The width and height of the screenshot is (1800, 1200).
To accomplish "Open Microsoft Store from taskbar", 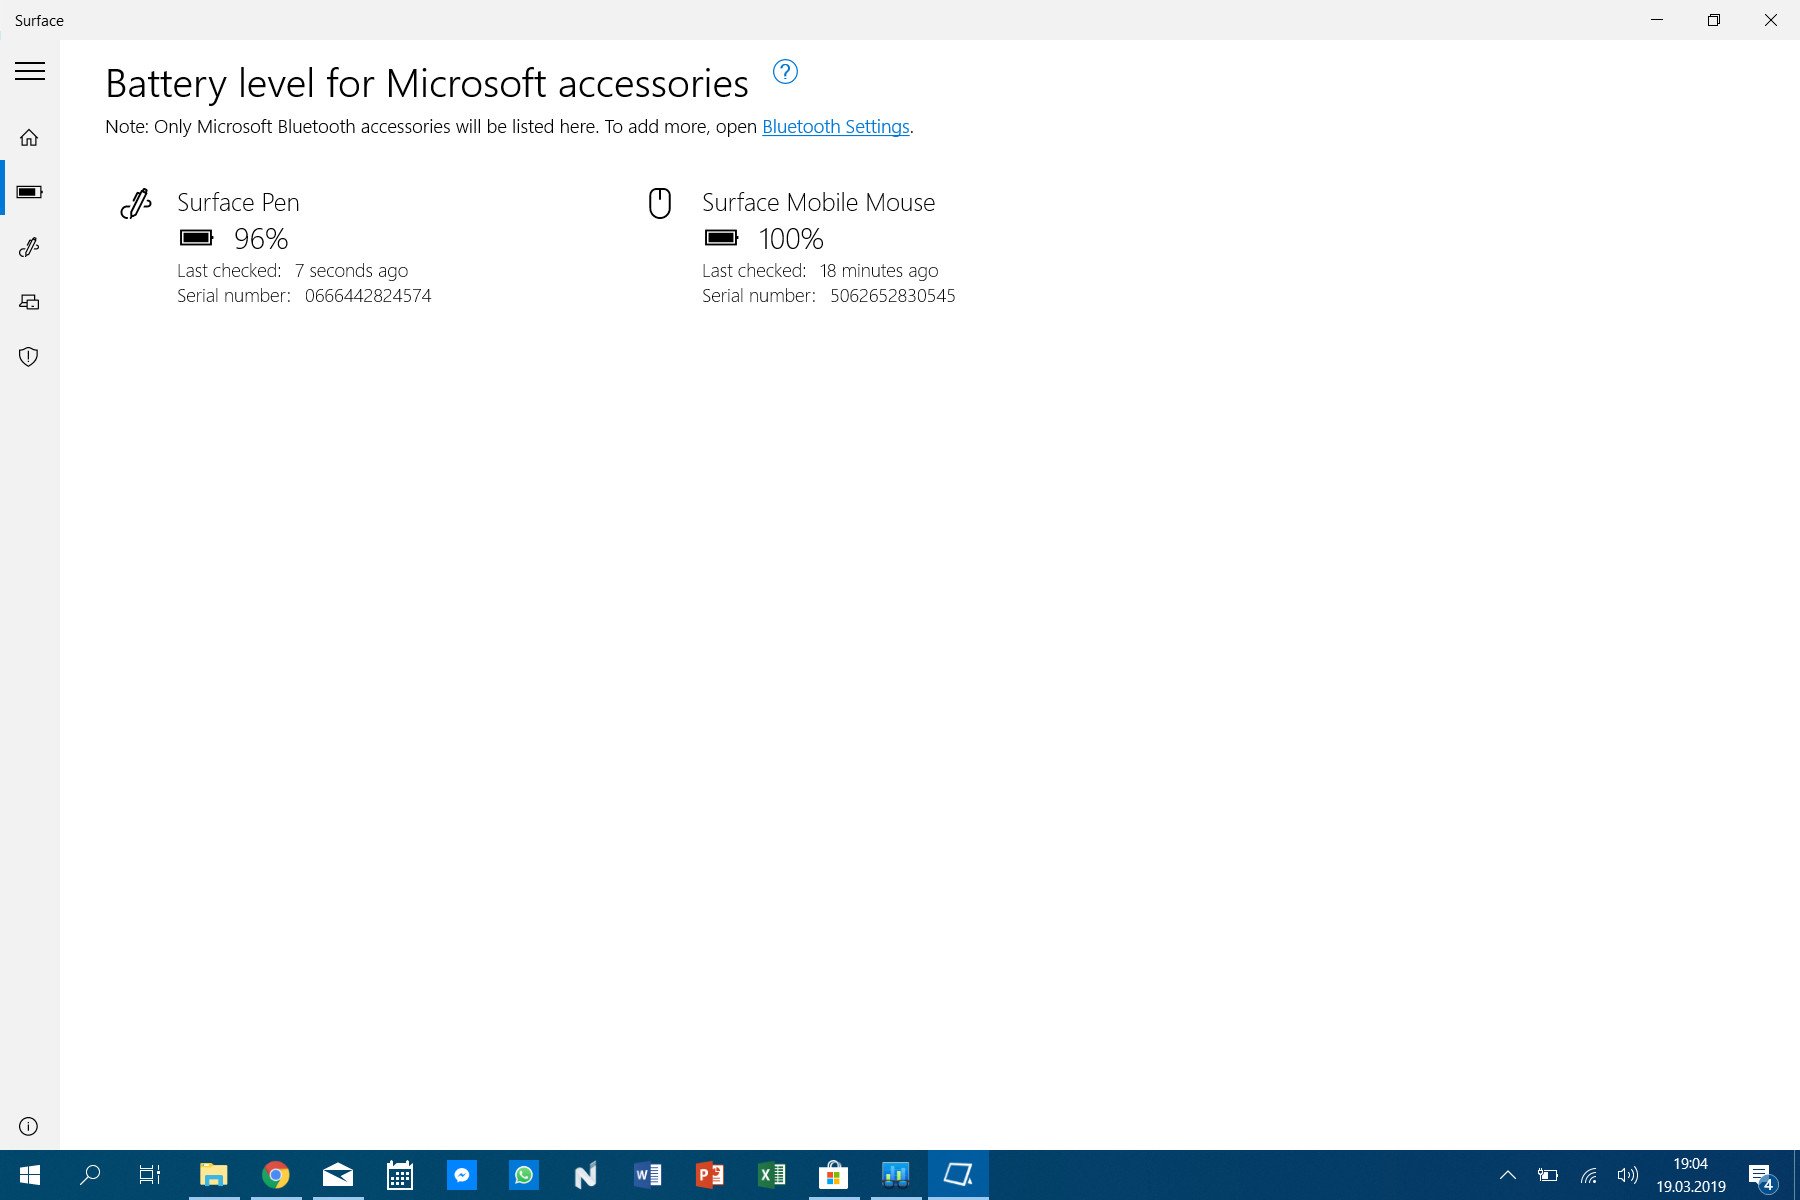I will pyautogui.click(x=834, y=1175).
